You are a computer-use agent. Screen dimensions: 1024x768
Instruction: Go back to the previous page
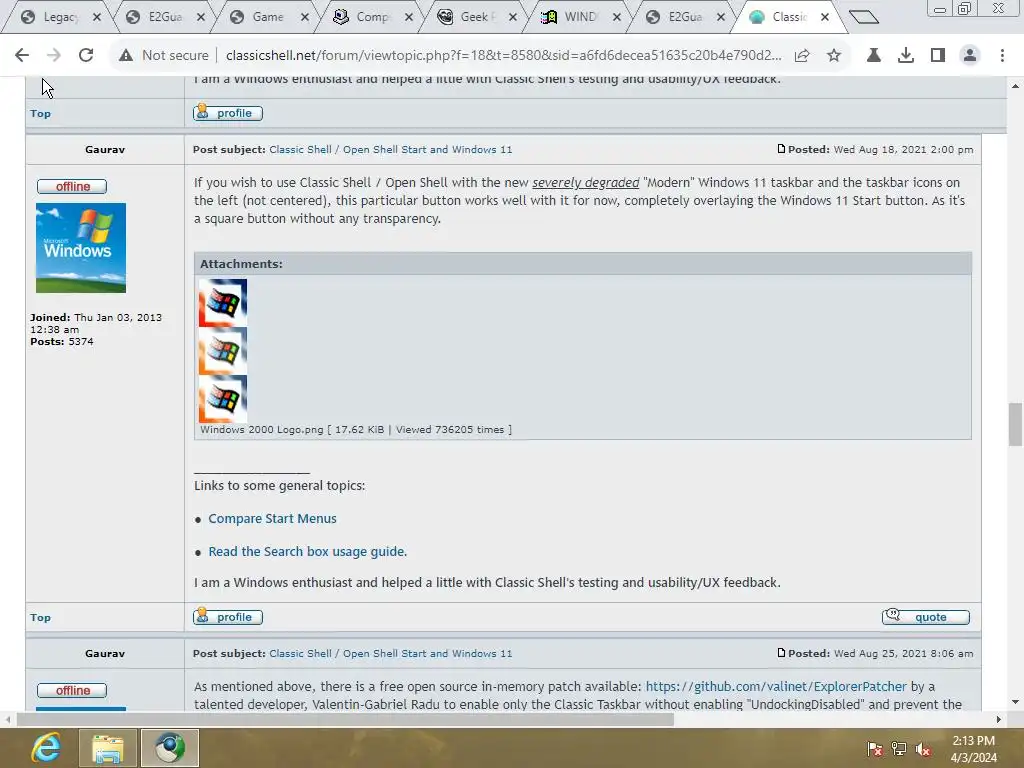point(22,56)
